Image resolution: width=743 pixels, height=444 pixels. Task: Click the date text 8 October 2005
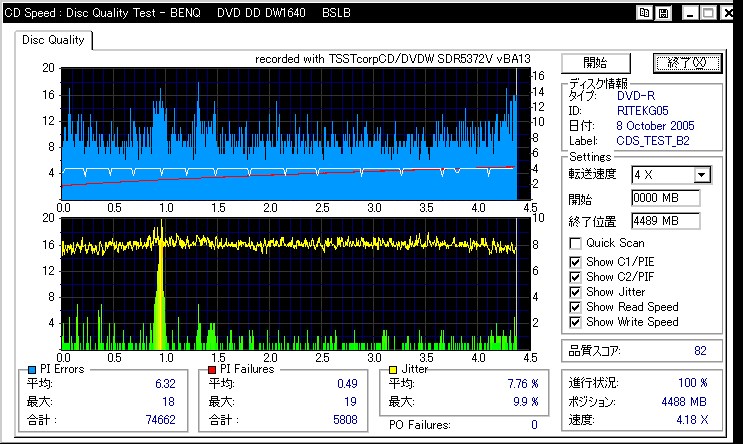(x=655, y=126)
